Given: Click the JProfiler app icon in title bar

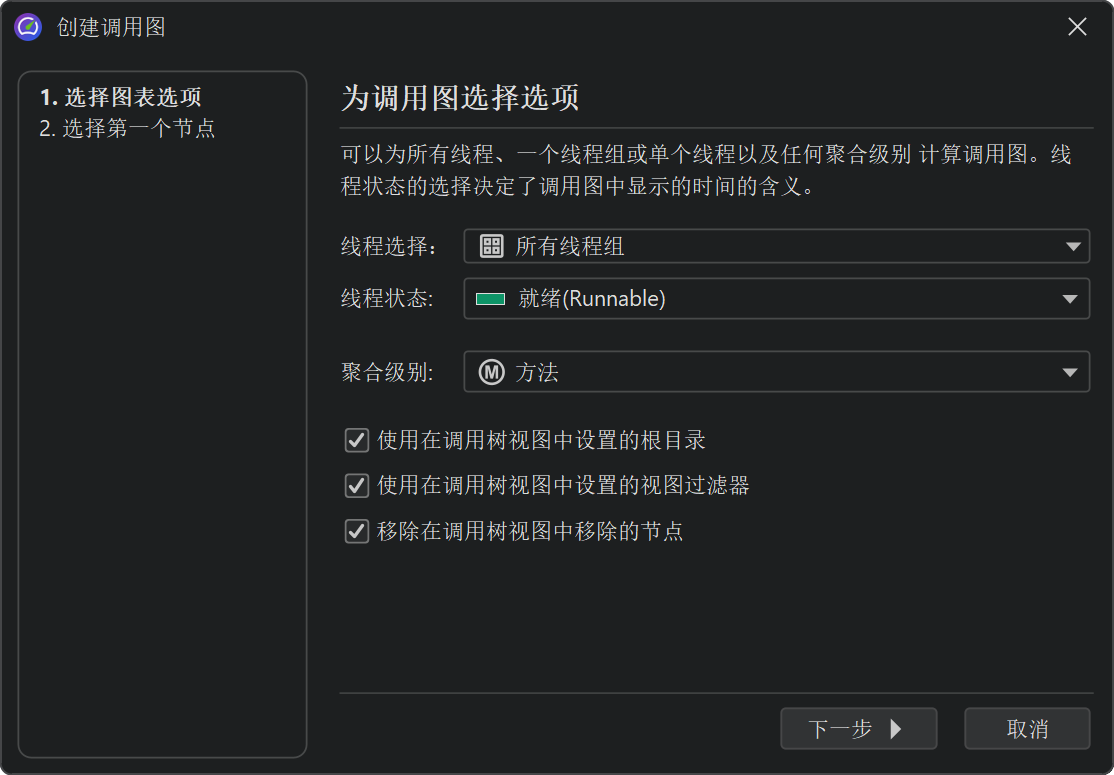Looking at the screenshot, I should click(28, 27).
